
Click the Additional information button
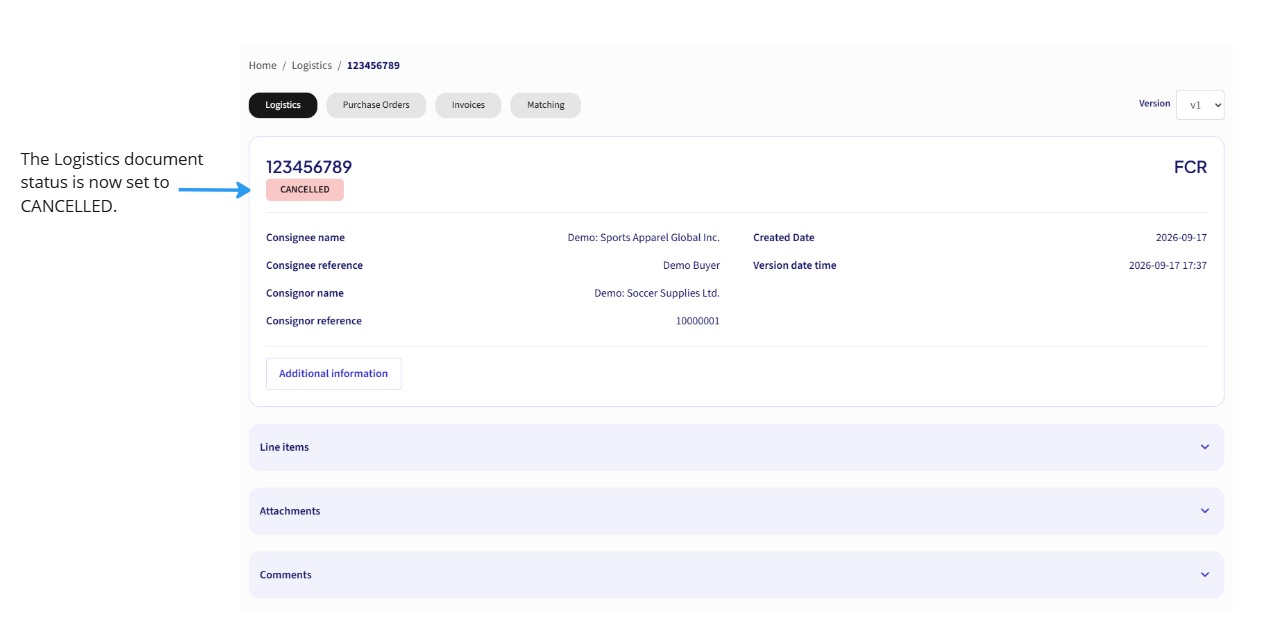click(x=334, y=374)
